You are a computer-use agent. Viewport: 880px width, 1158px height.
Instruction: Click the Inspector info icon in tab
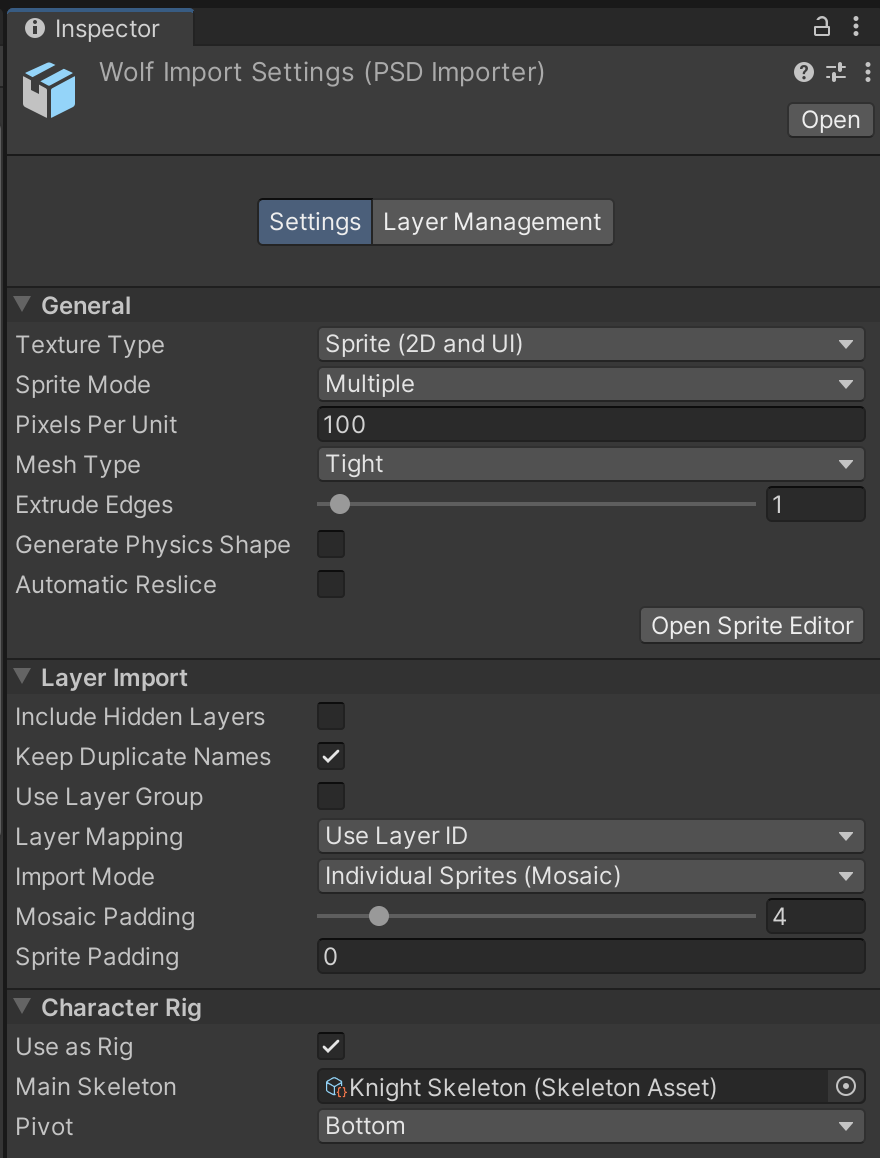pyautogui.click(x=35, y=28)
